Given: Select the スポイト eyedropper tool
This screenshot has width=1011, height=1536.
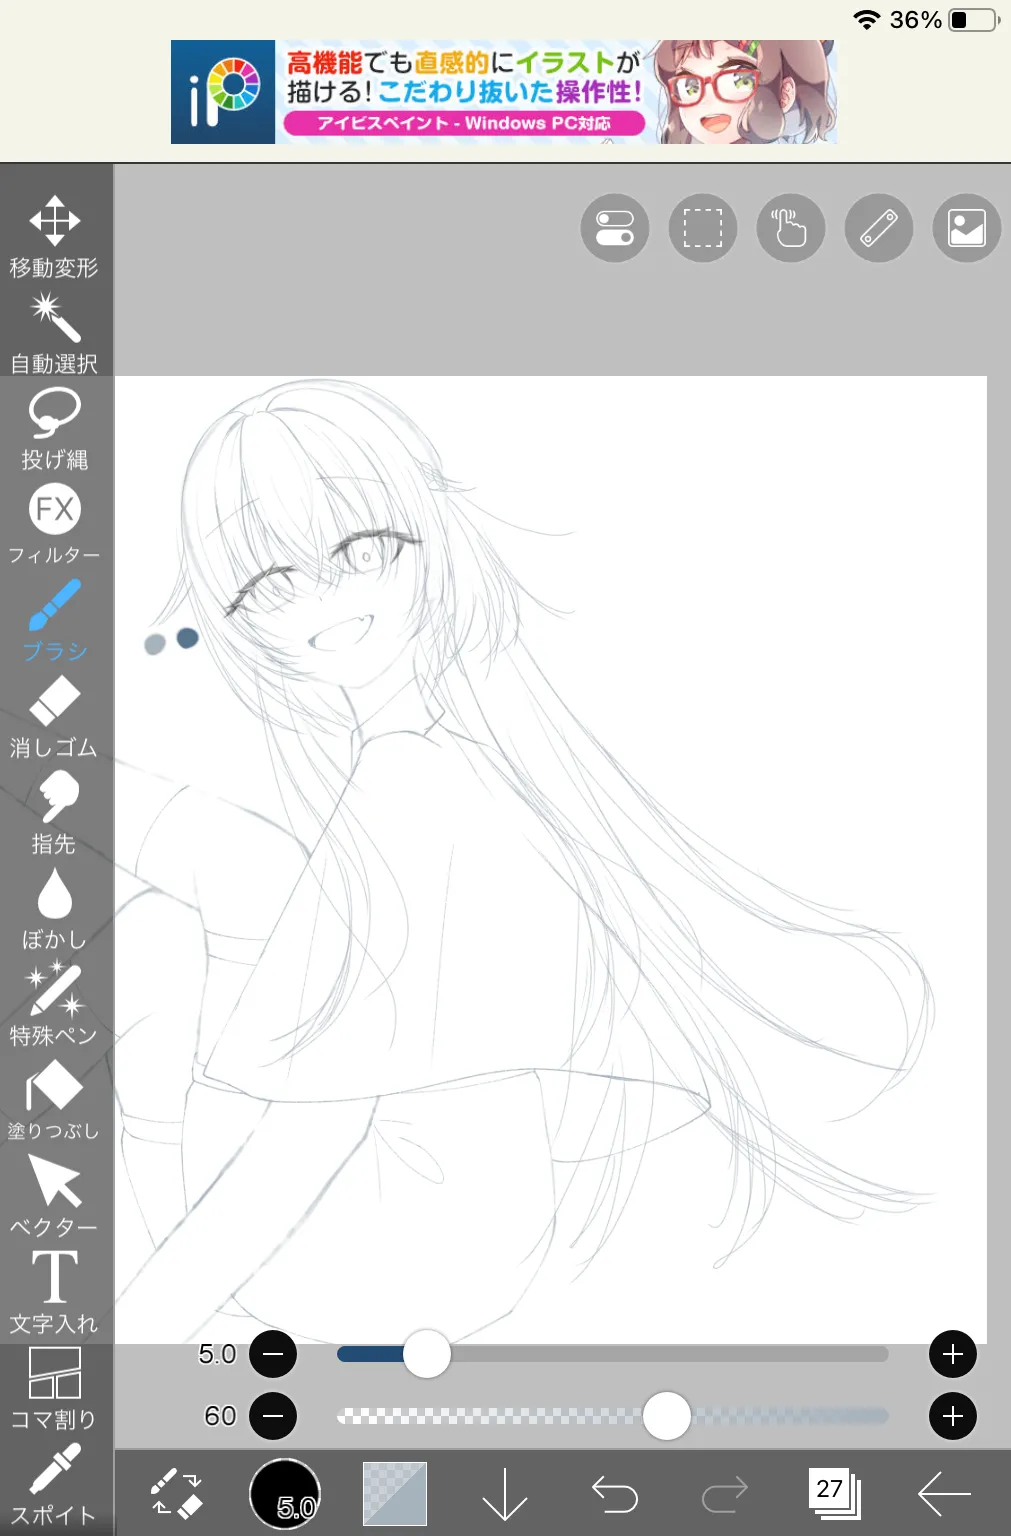Looking at the screenshot, I should click(55, 1484).
